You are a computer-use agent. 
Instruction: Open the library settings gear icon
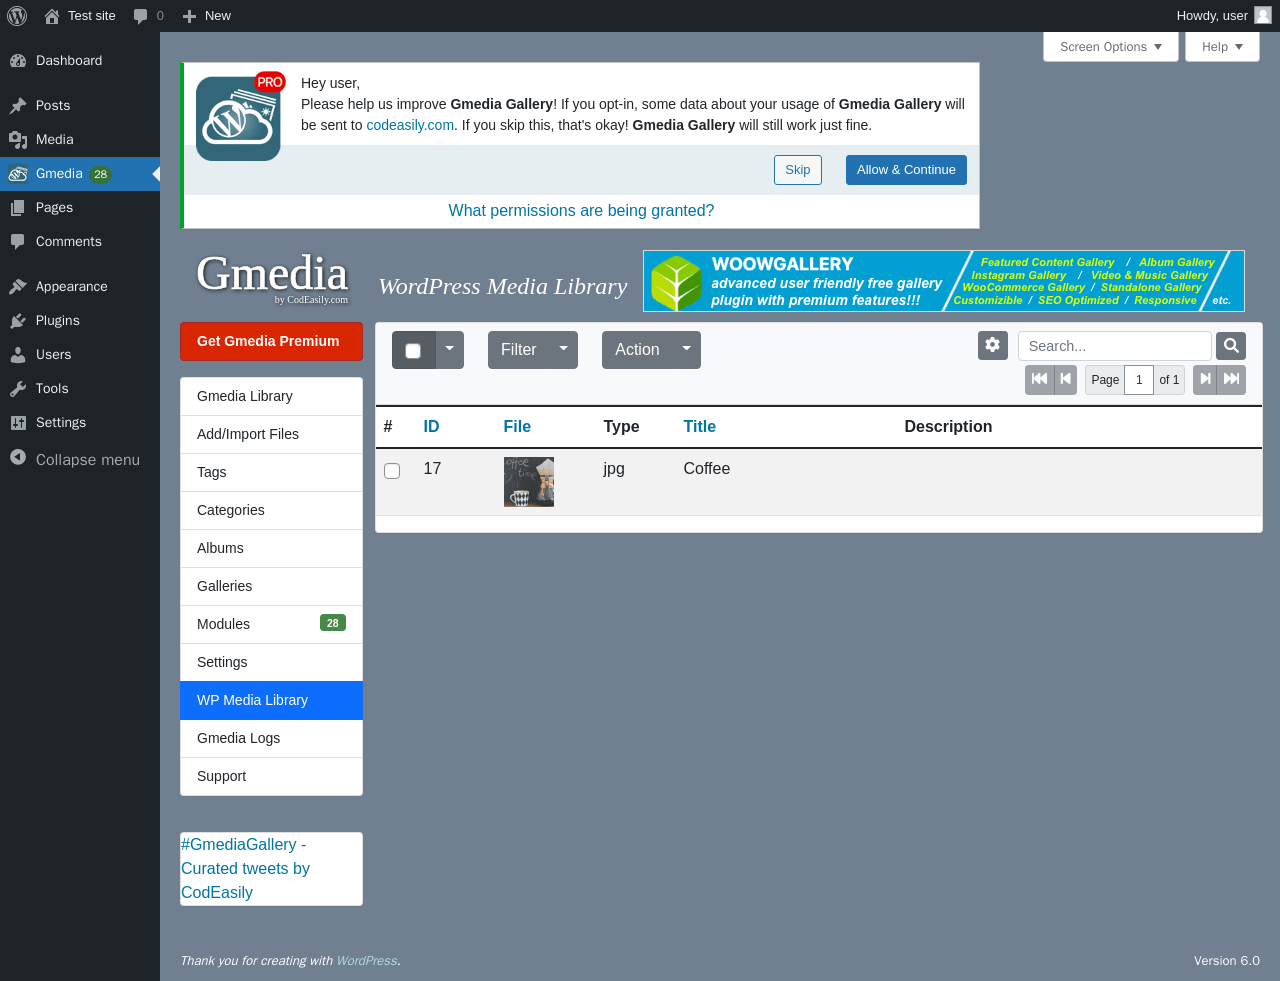[x=993, y=345]
